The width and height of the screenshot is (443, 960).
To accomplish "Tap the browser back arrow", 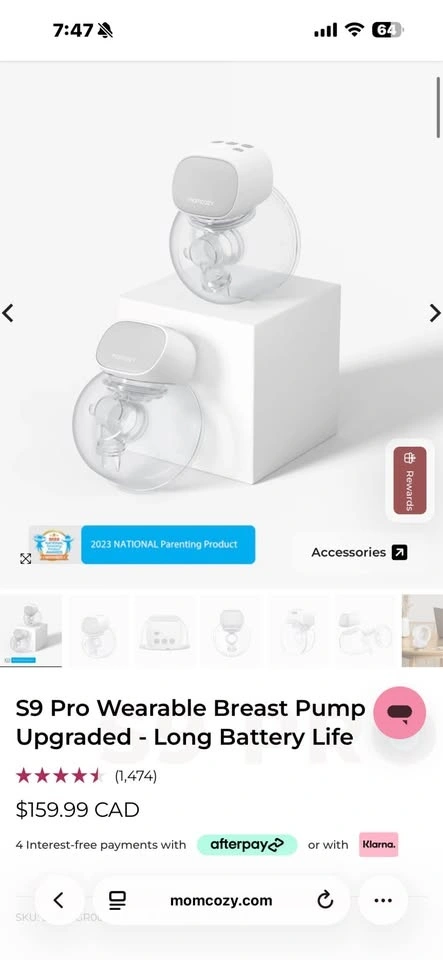I will click(59, 900).
